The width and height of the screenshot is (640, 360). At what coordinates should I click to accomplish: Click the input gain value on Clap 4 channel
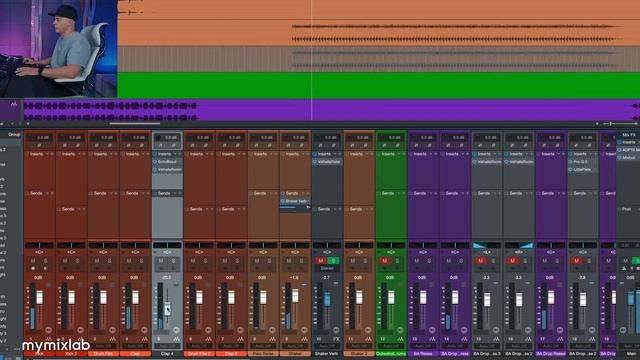click(x=170, y=138)
